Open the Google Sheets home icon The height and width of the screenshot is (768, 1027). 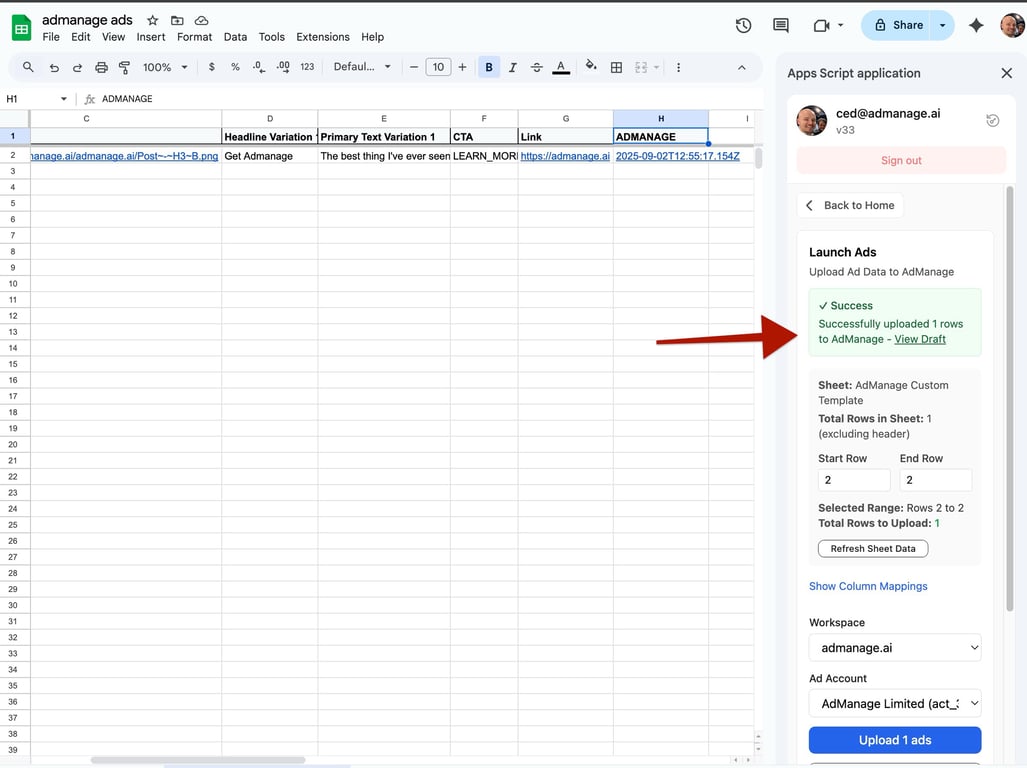(x=21, y=28)
